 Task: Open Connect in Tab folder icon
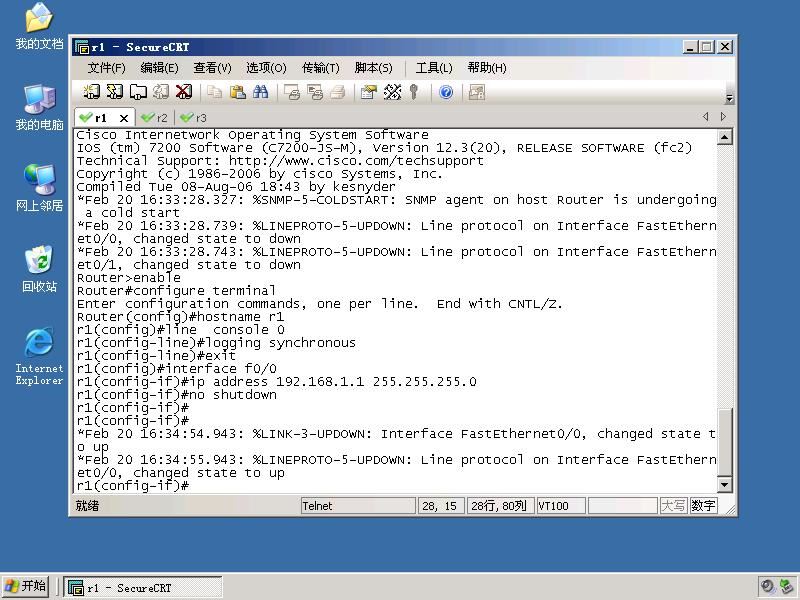pos(138,92)
